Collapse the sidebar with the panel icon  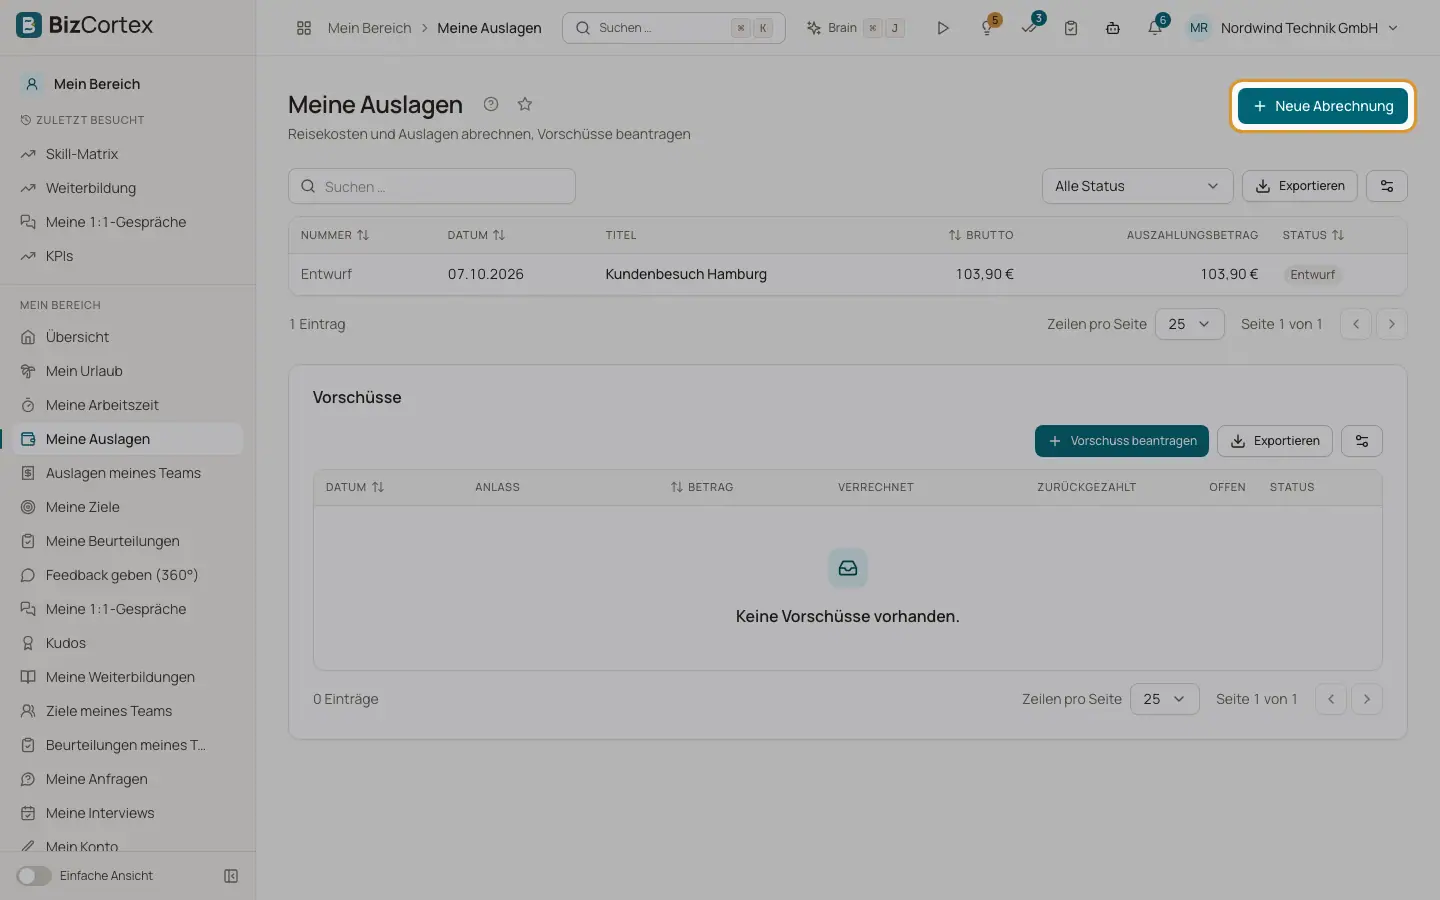231,876
